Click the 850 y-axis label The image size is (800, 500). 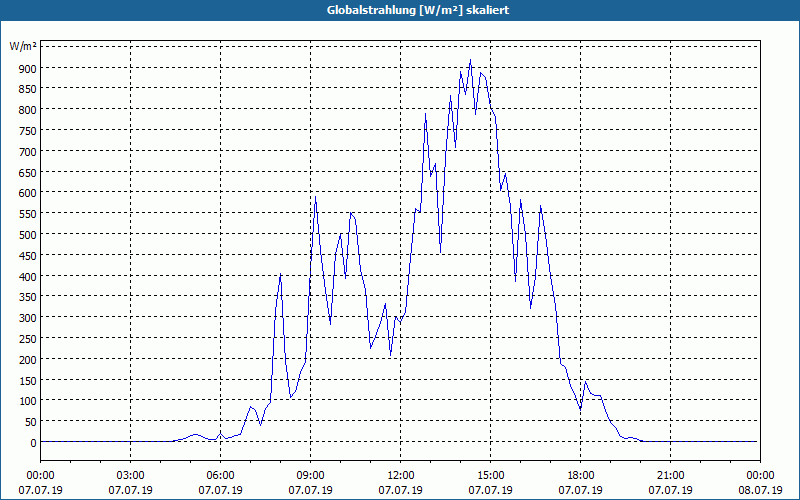click(28, 89)
